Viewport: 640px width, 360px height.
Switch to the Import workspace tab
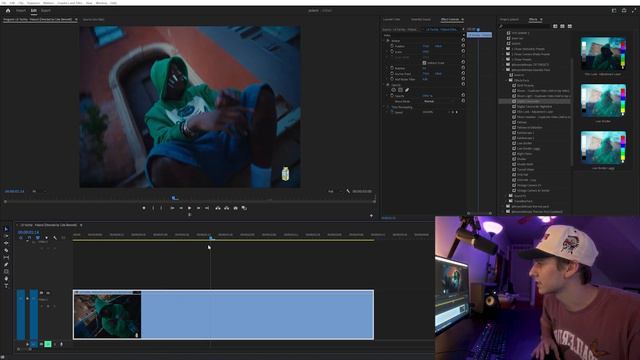click(x=21, y=11)
